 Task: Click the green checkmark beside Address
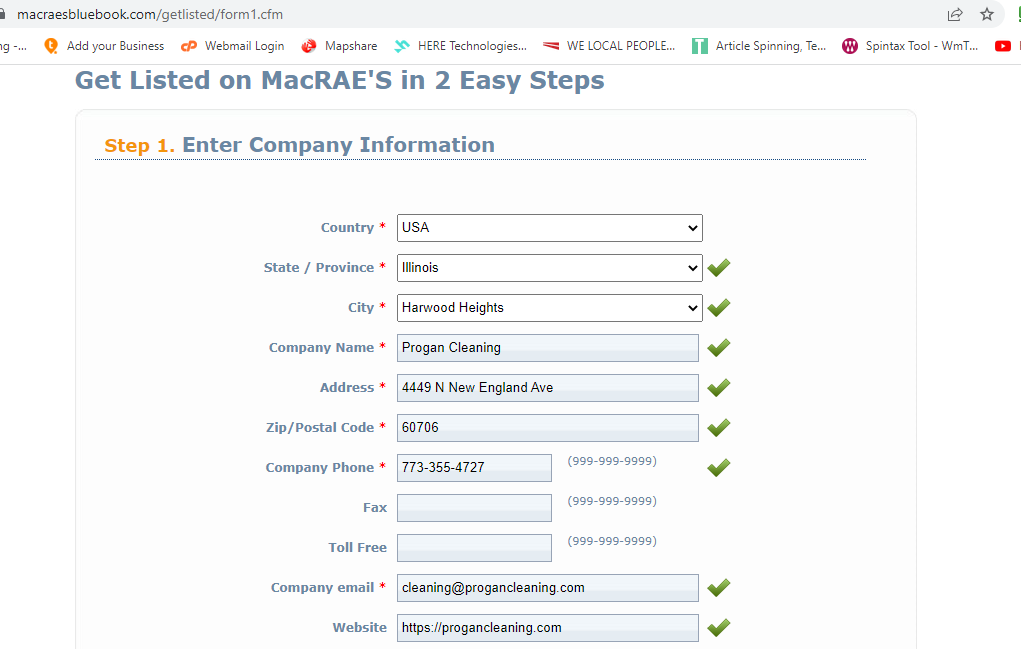tap(719, 388)
